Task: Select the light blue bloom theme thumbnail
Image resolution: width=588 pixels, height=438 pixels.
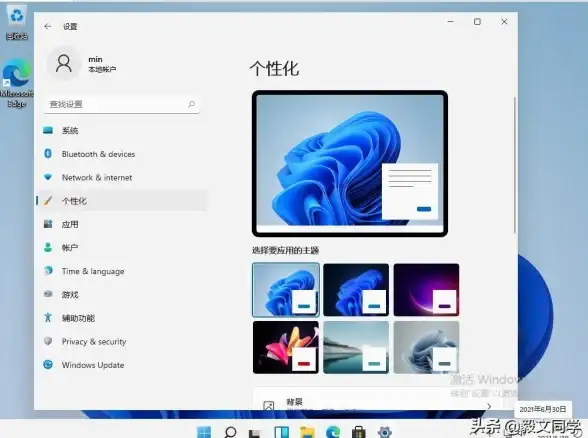Action: pyautogui.click(x=286, y=290)
